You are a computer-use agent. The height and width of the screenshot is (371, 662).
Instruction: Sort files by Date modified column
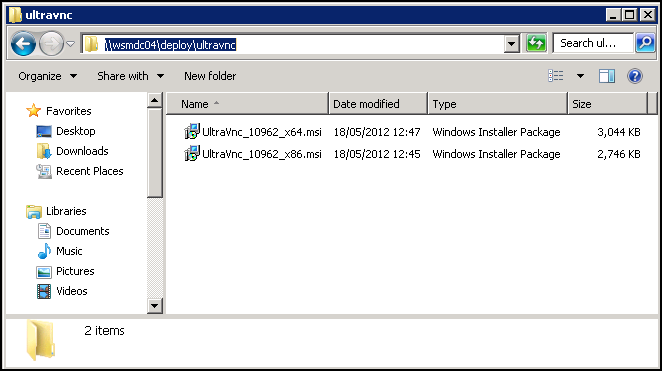(x=378, y=104)
